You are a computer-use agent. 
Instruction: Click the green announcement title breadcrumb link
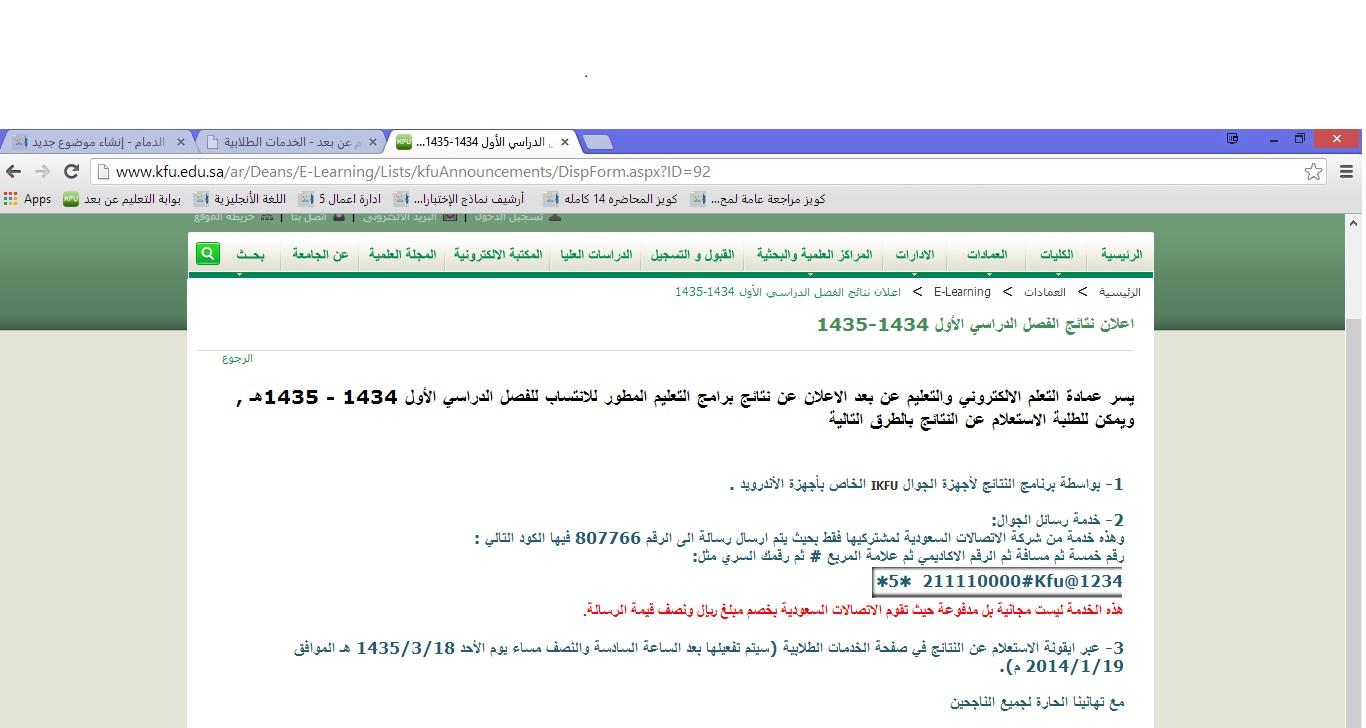click(788, 292)
